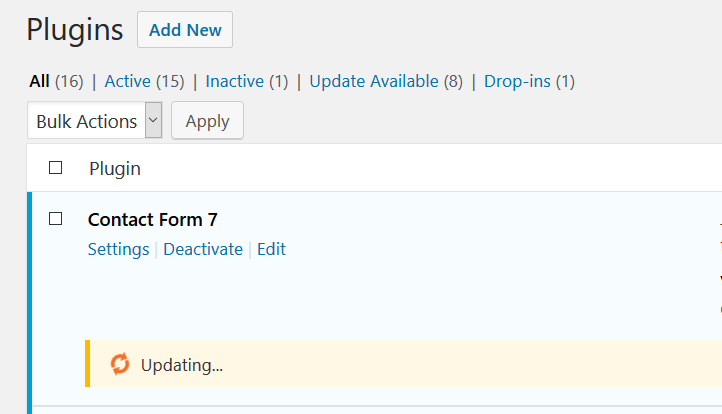Click the Contact Form 7 plugin name
The height and width of the screenshot is (414, 722).
152,220
